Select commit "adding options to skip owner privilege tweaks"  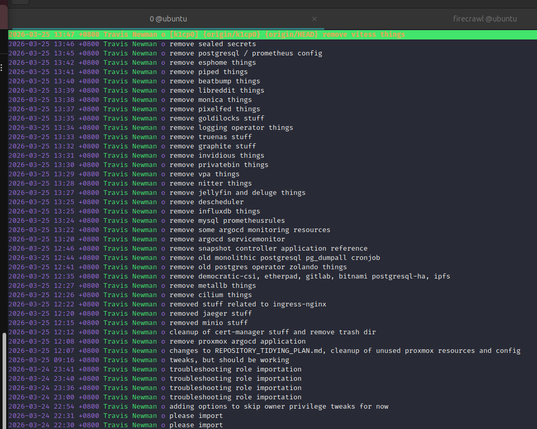(x=273, y=406)
